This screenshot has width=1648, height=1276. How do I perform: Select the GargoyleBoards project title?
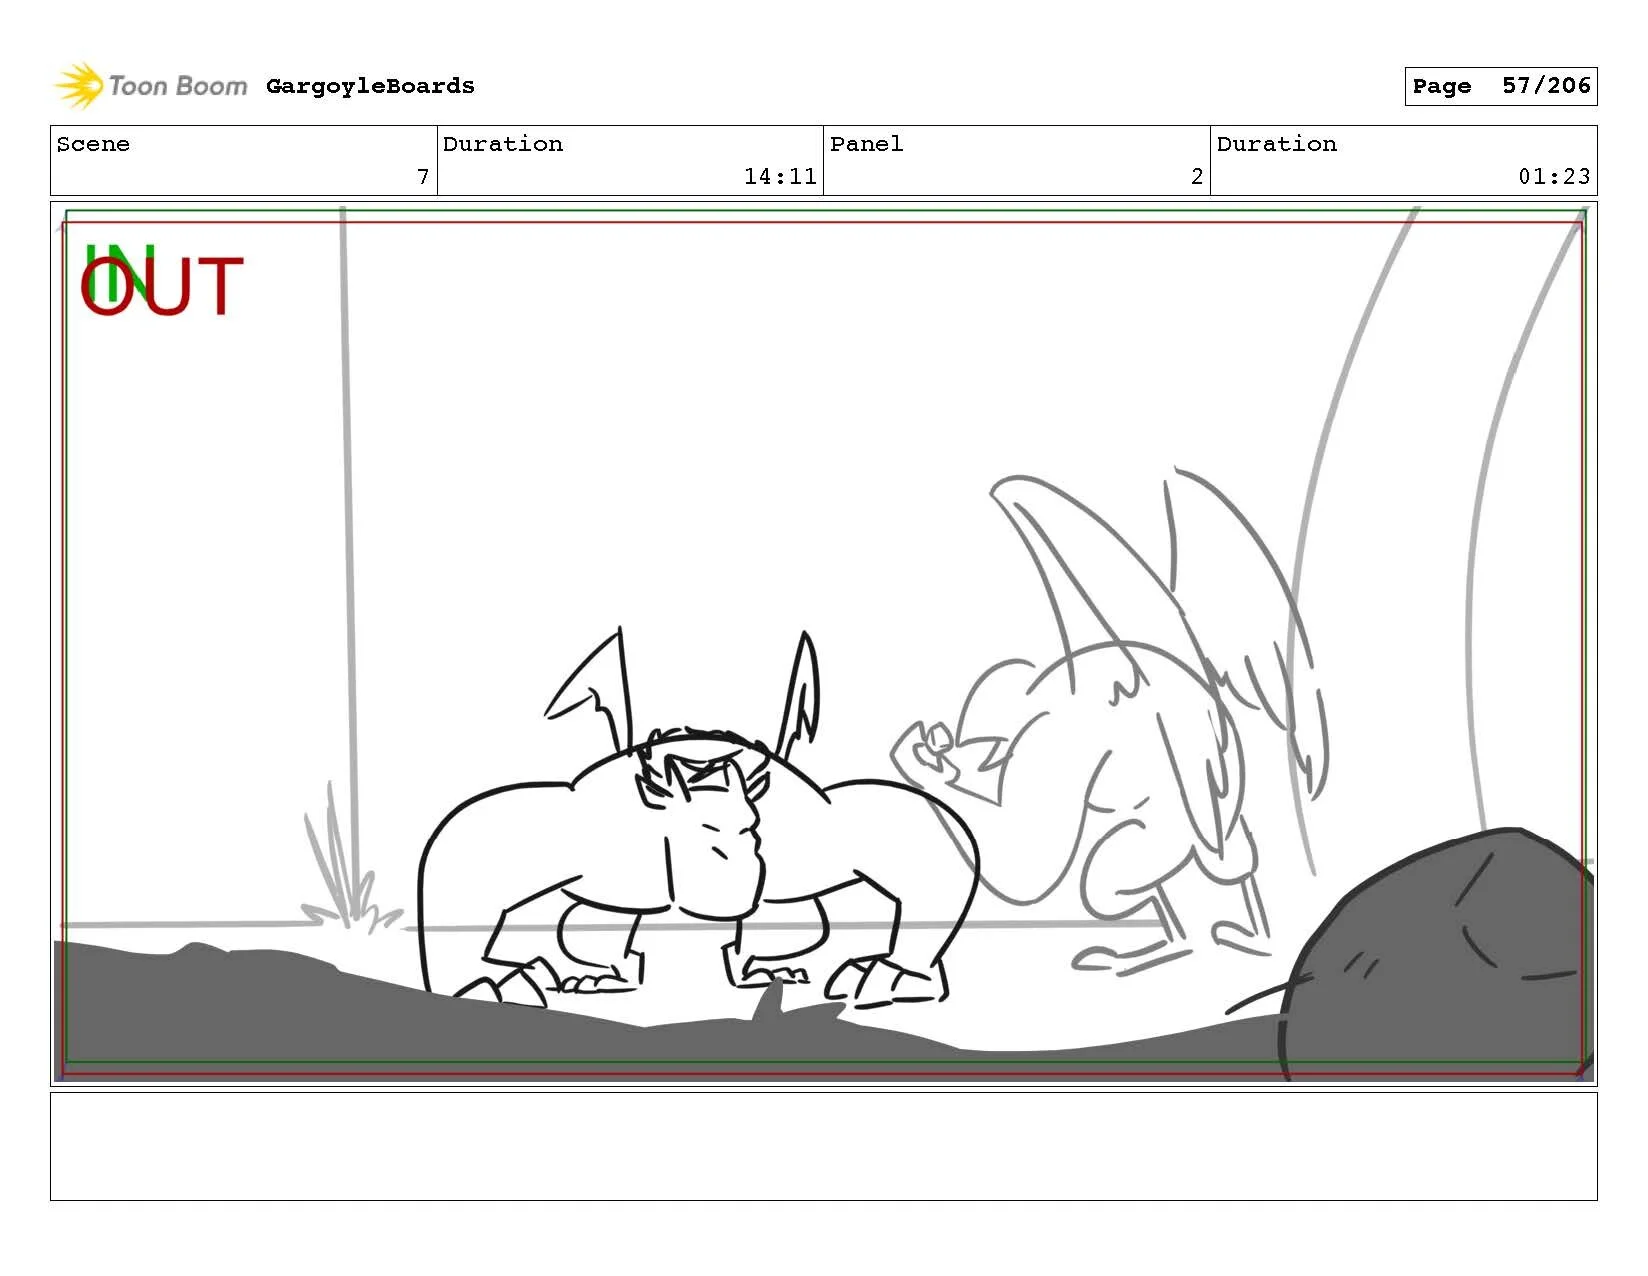(370, 86)
